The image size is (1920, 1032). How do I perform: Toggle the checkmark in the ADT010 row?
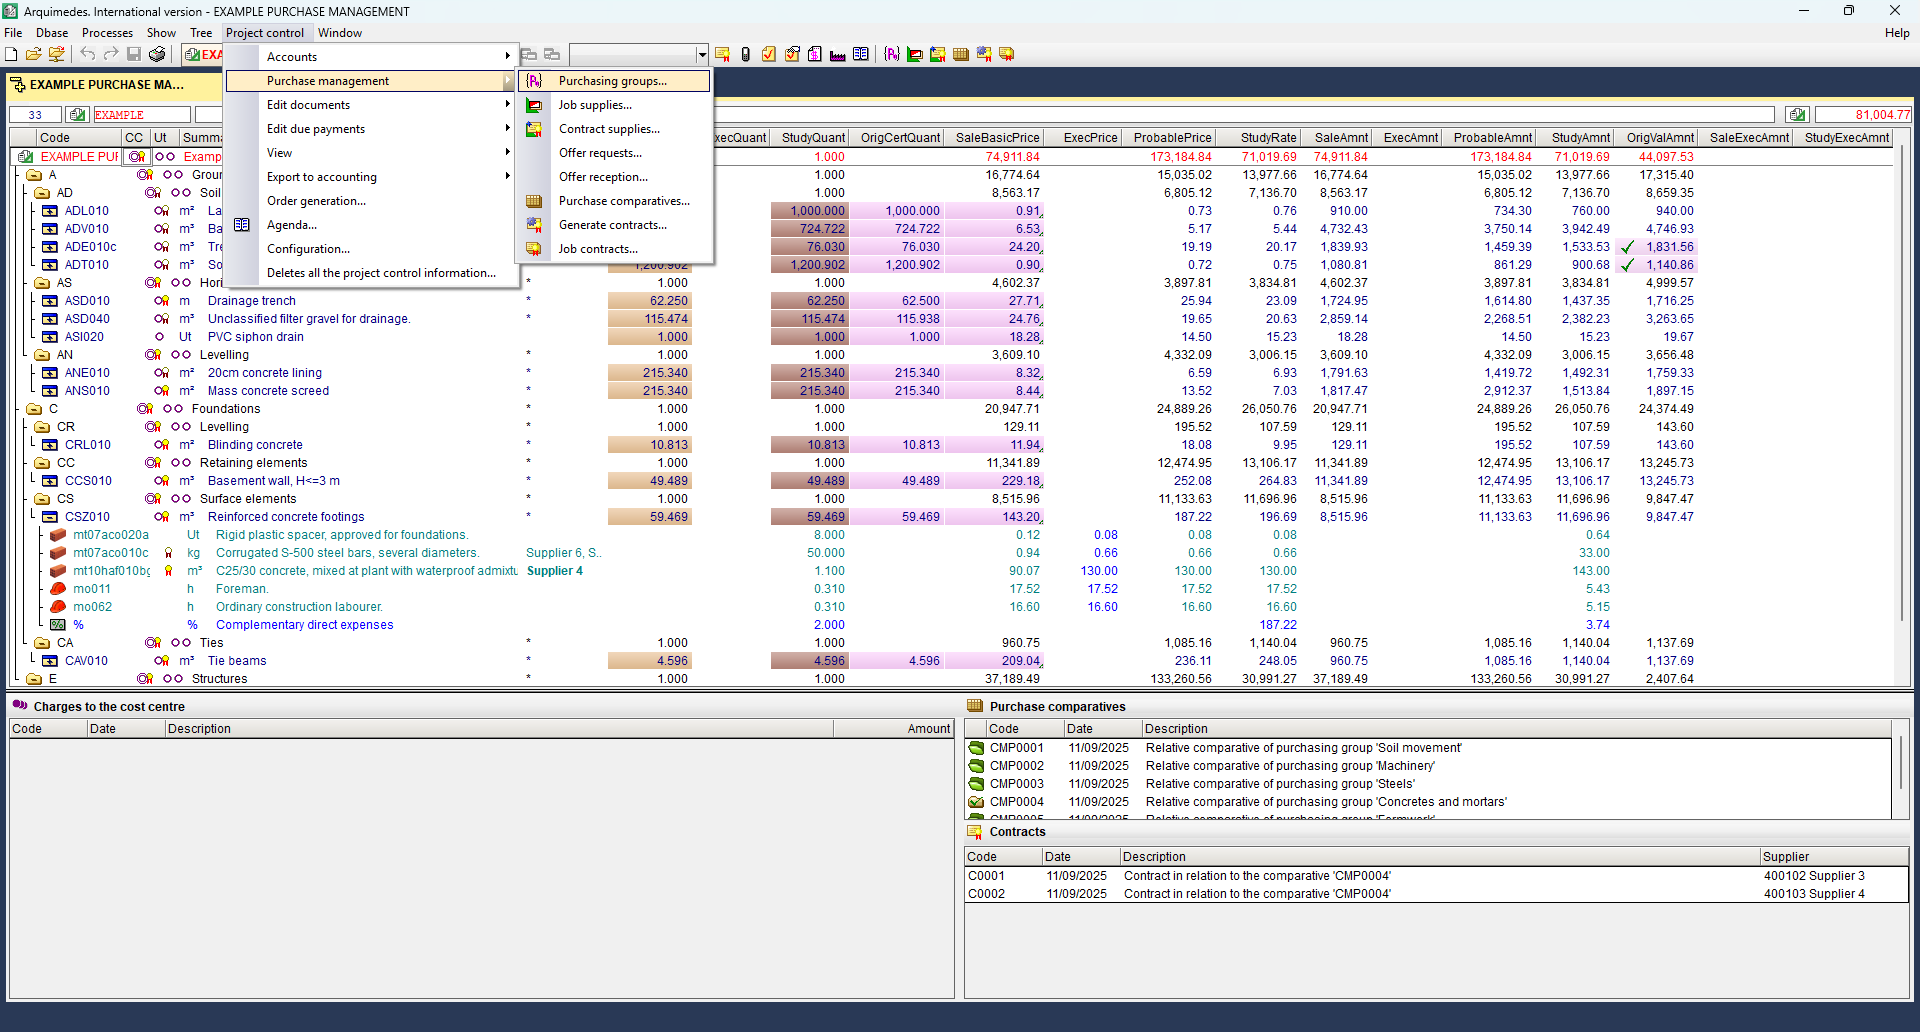pyautogui.click(x=1627, y=265)
